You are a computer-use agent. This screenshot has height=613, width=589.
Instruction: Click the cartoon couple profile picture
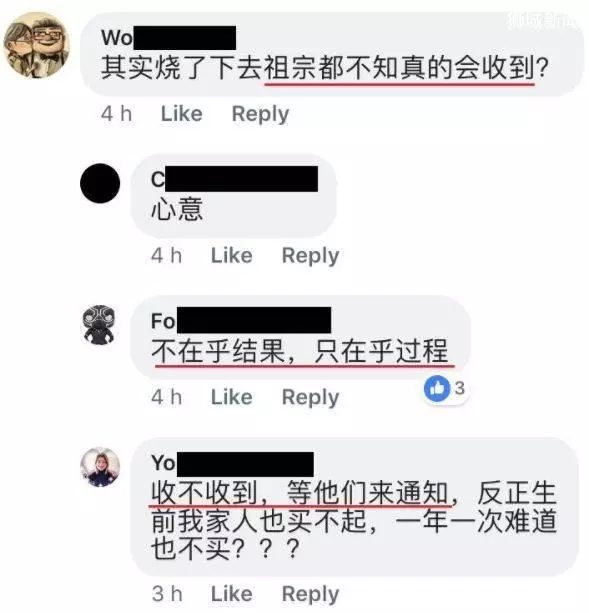click(36, 45)
